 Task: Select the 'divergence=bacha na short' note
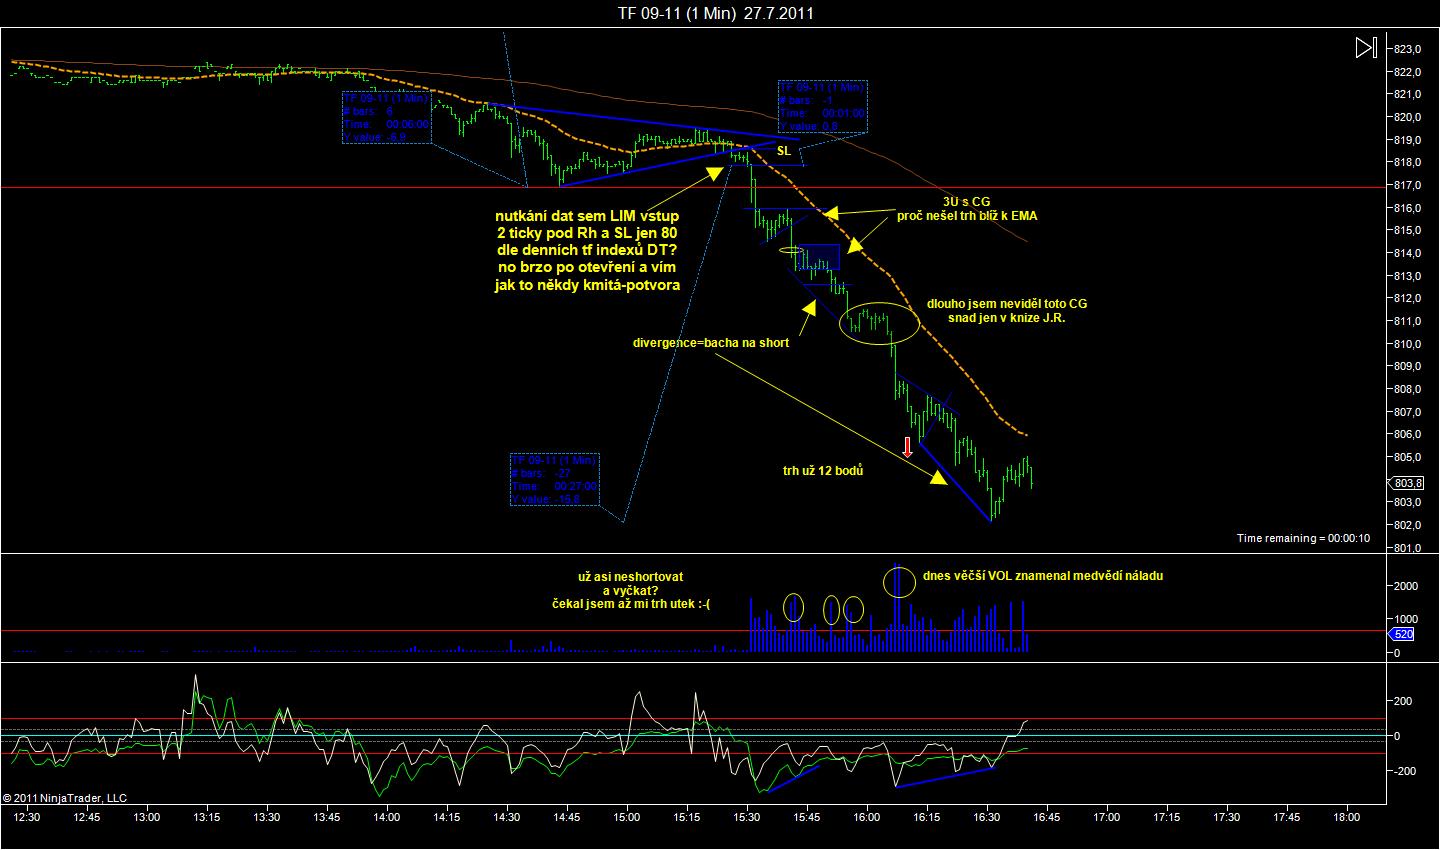[711, 343]
